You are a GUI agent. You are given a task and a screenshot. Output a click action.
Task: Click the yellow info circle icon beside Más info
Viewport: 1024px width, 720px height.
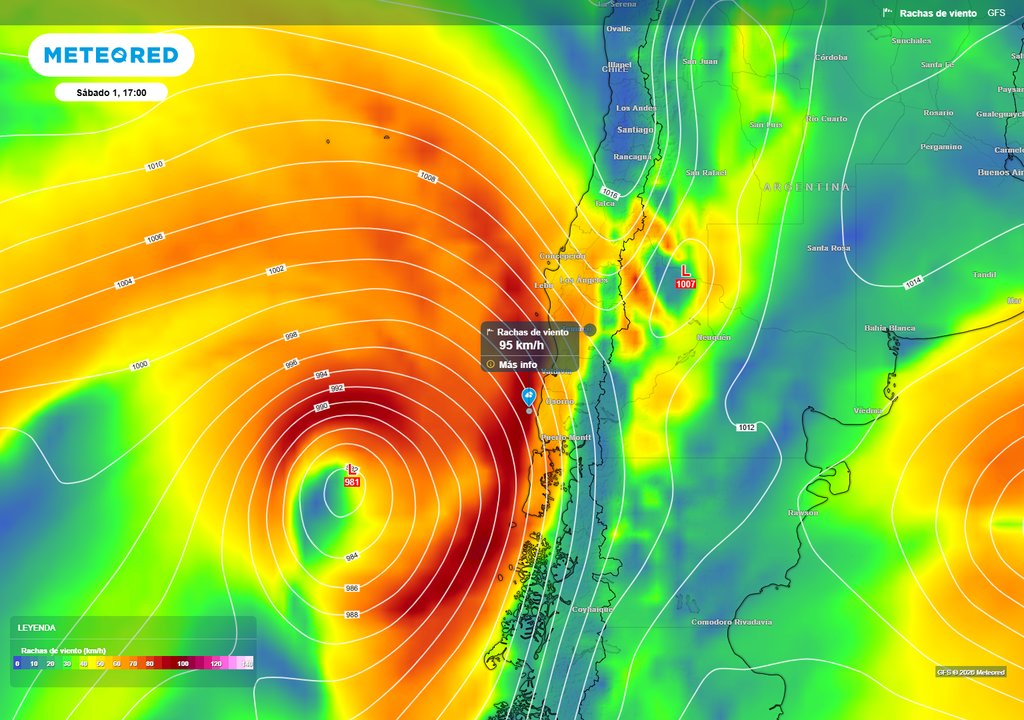[490, 364]
